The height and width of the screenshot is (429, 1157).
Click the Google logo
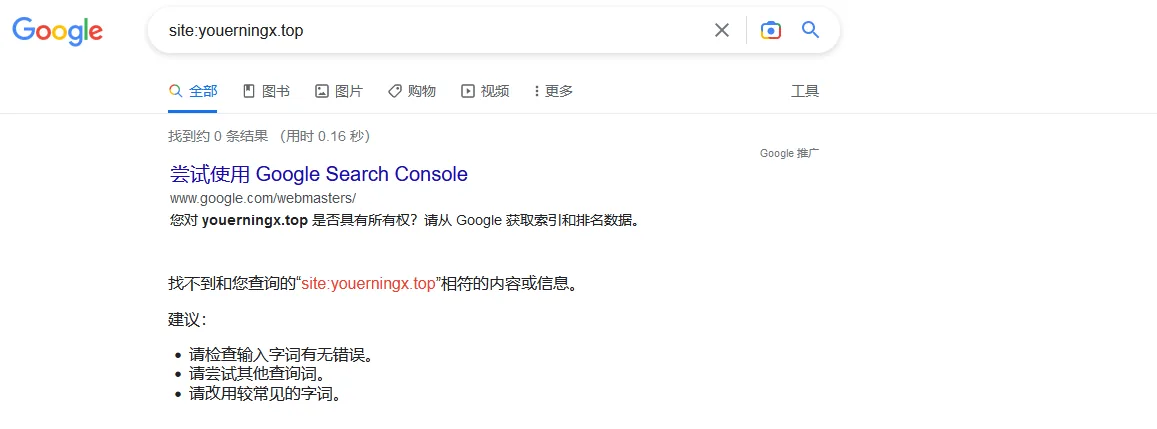58,31
